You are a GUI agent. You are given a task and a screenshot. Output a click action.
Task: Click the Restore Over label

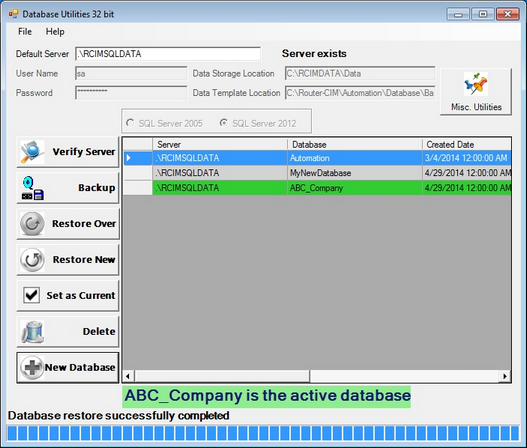(84, 223)
